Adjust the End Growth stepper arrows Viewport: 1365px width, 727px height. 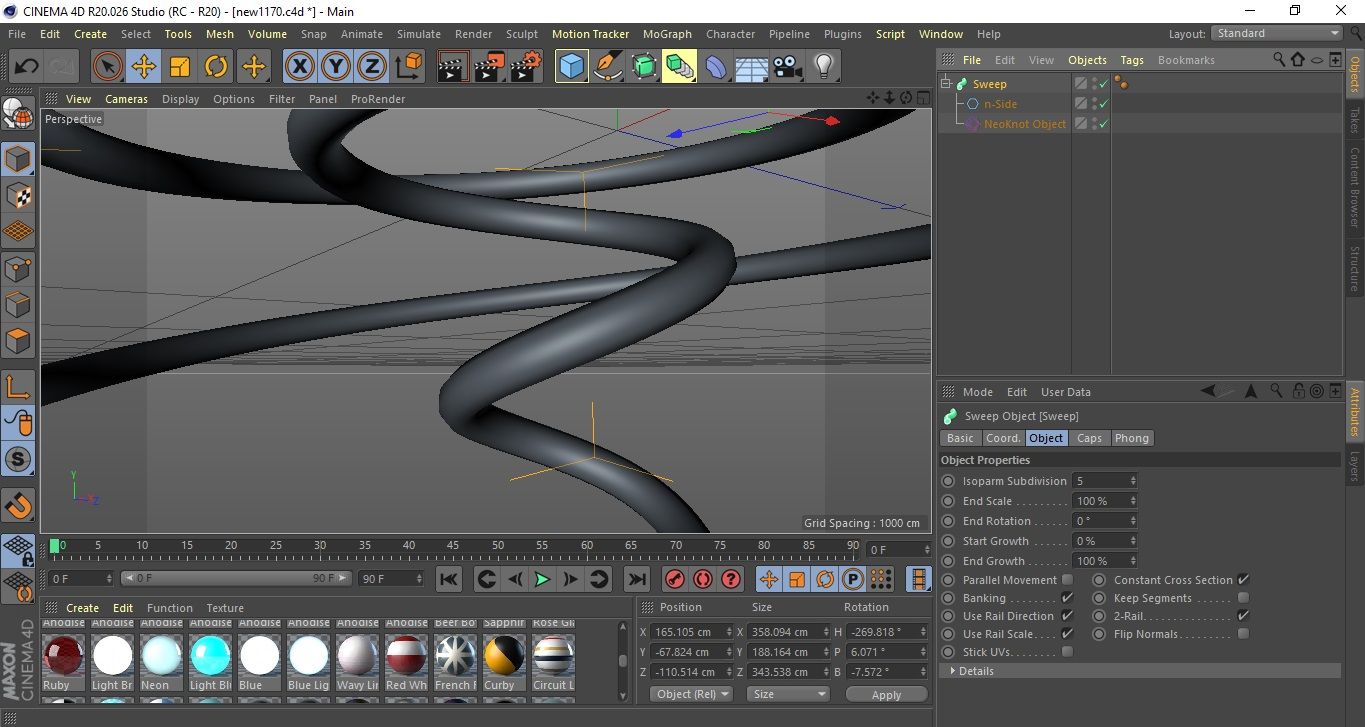coord(1133,561)
